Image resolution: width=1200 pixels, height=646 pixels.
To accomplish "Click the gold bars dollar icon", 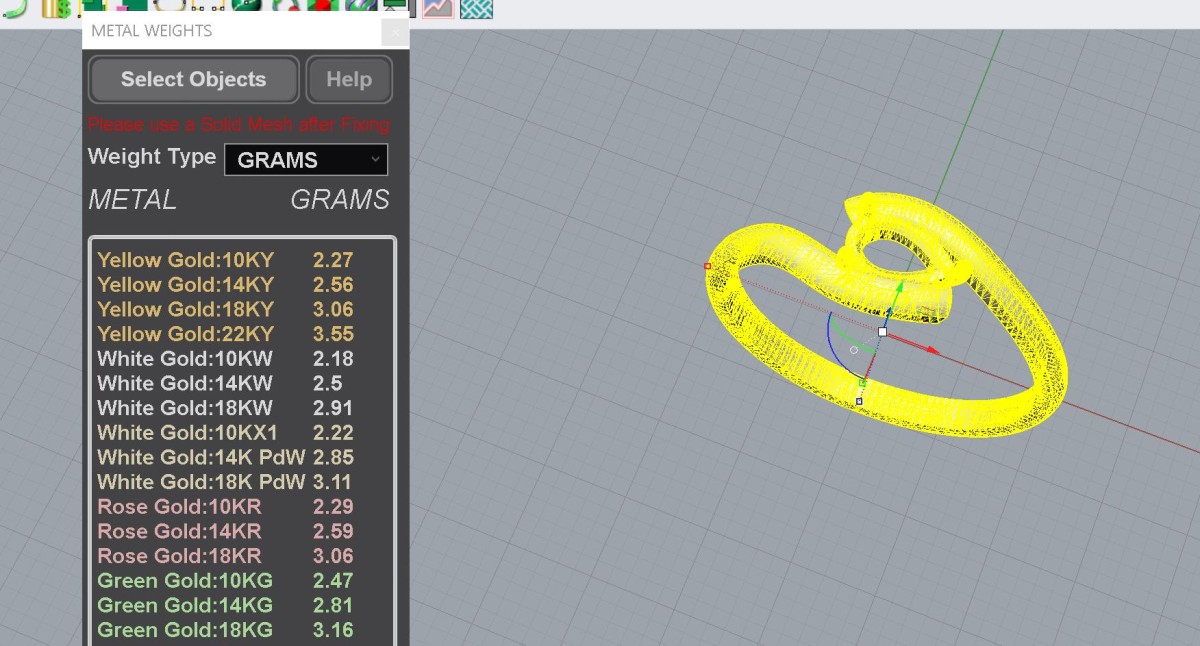I will point(56,8).
